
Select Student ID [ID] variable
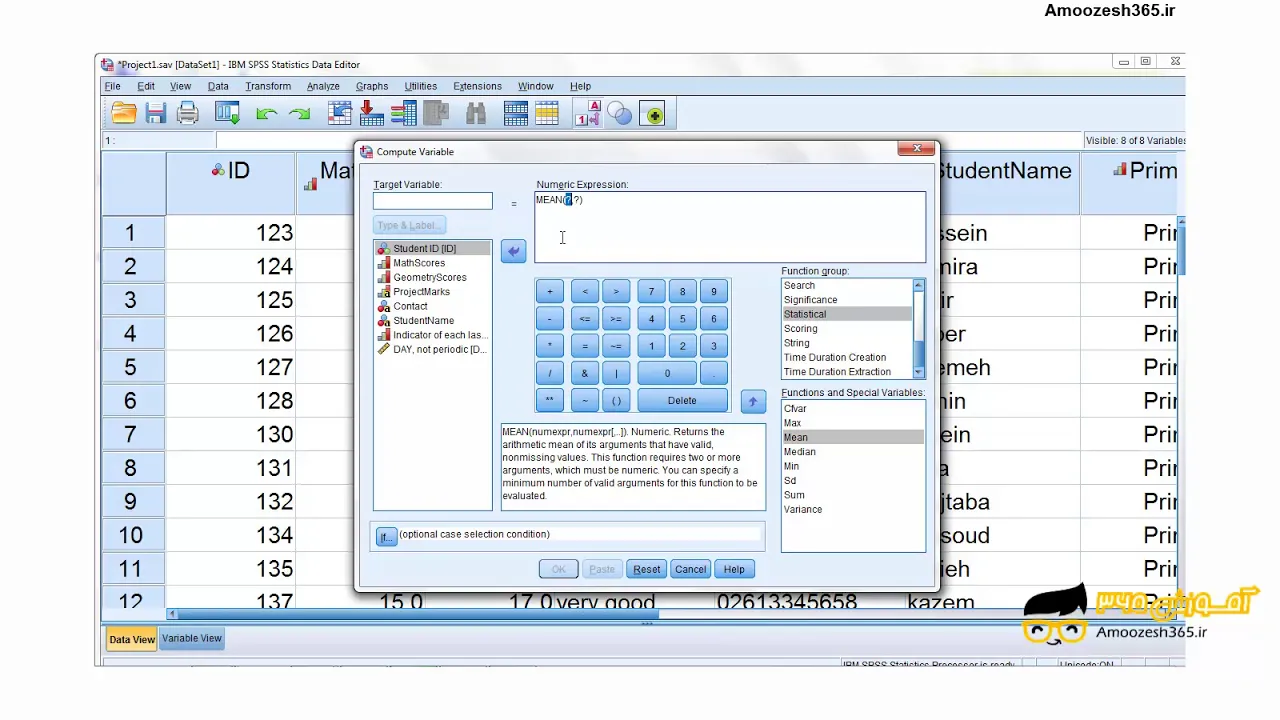tap(432, 248)
